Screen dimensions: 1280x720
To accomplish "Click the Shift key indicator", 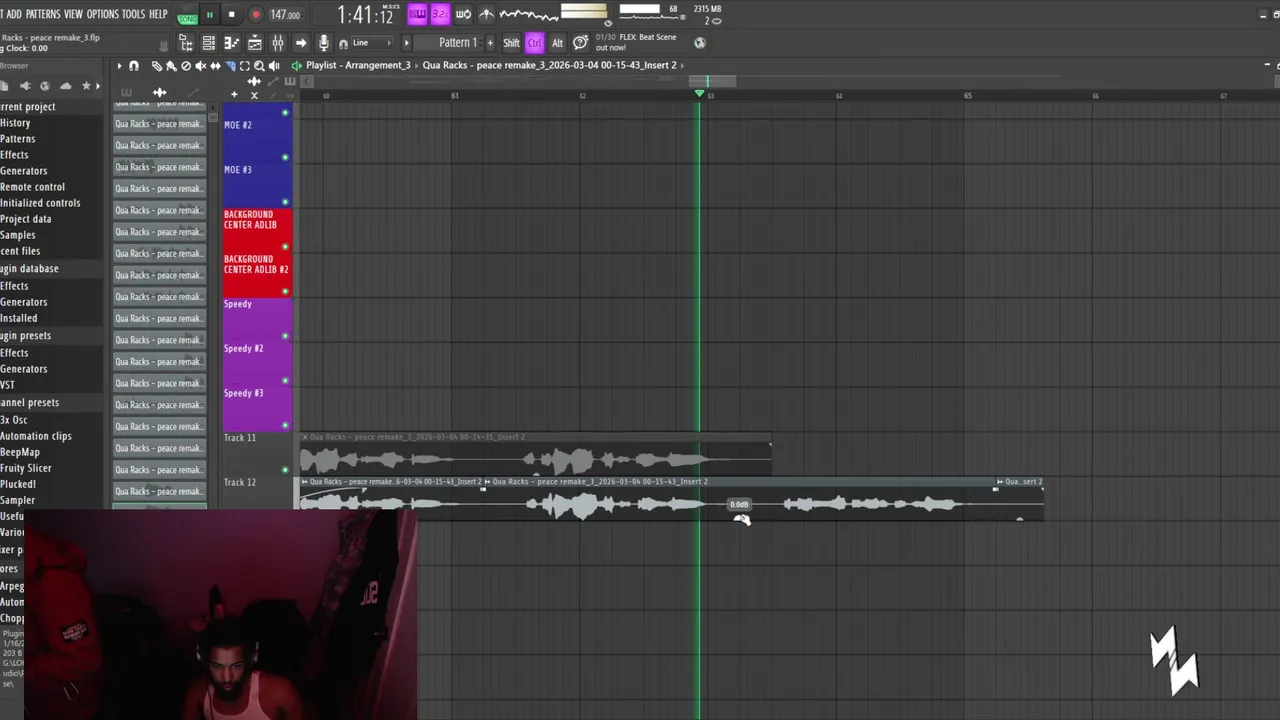I will click(511, 43).
